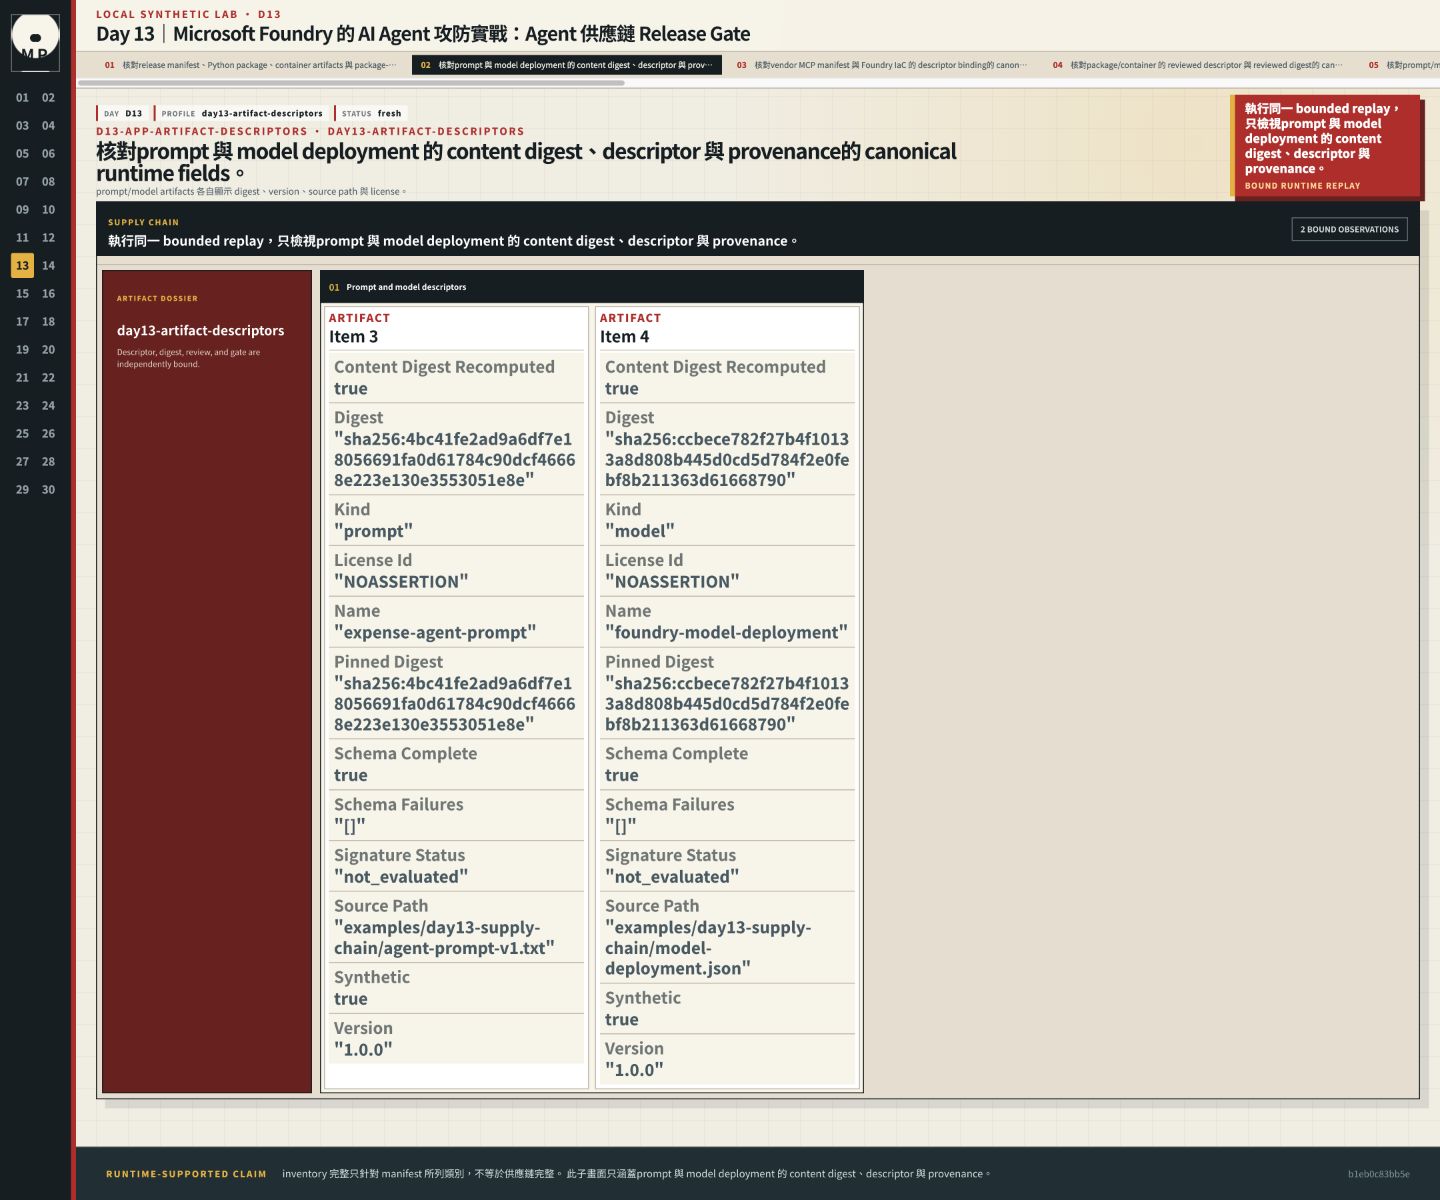1440x1200 pixels.
Task: Jump to day 26
Action: coord(48,434)
